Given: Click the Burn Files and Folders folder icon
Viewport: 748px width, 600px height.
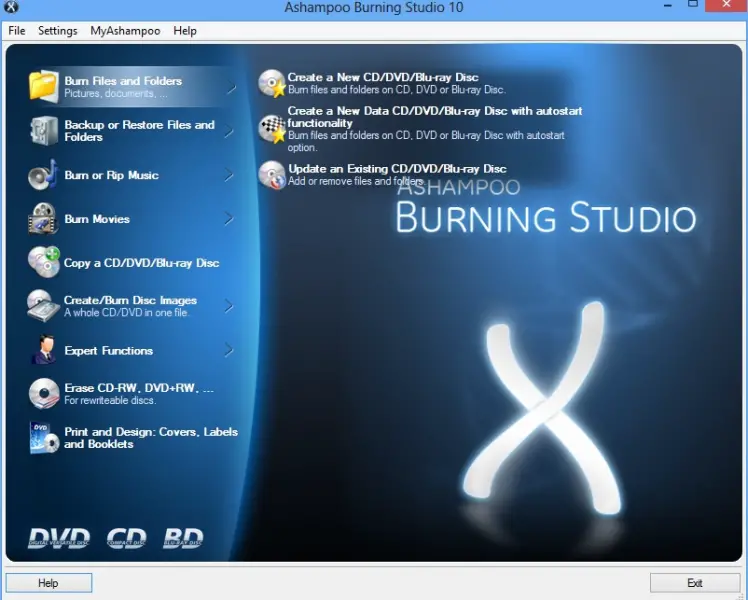Looking at the screenshot, I should [43, 86].
